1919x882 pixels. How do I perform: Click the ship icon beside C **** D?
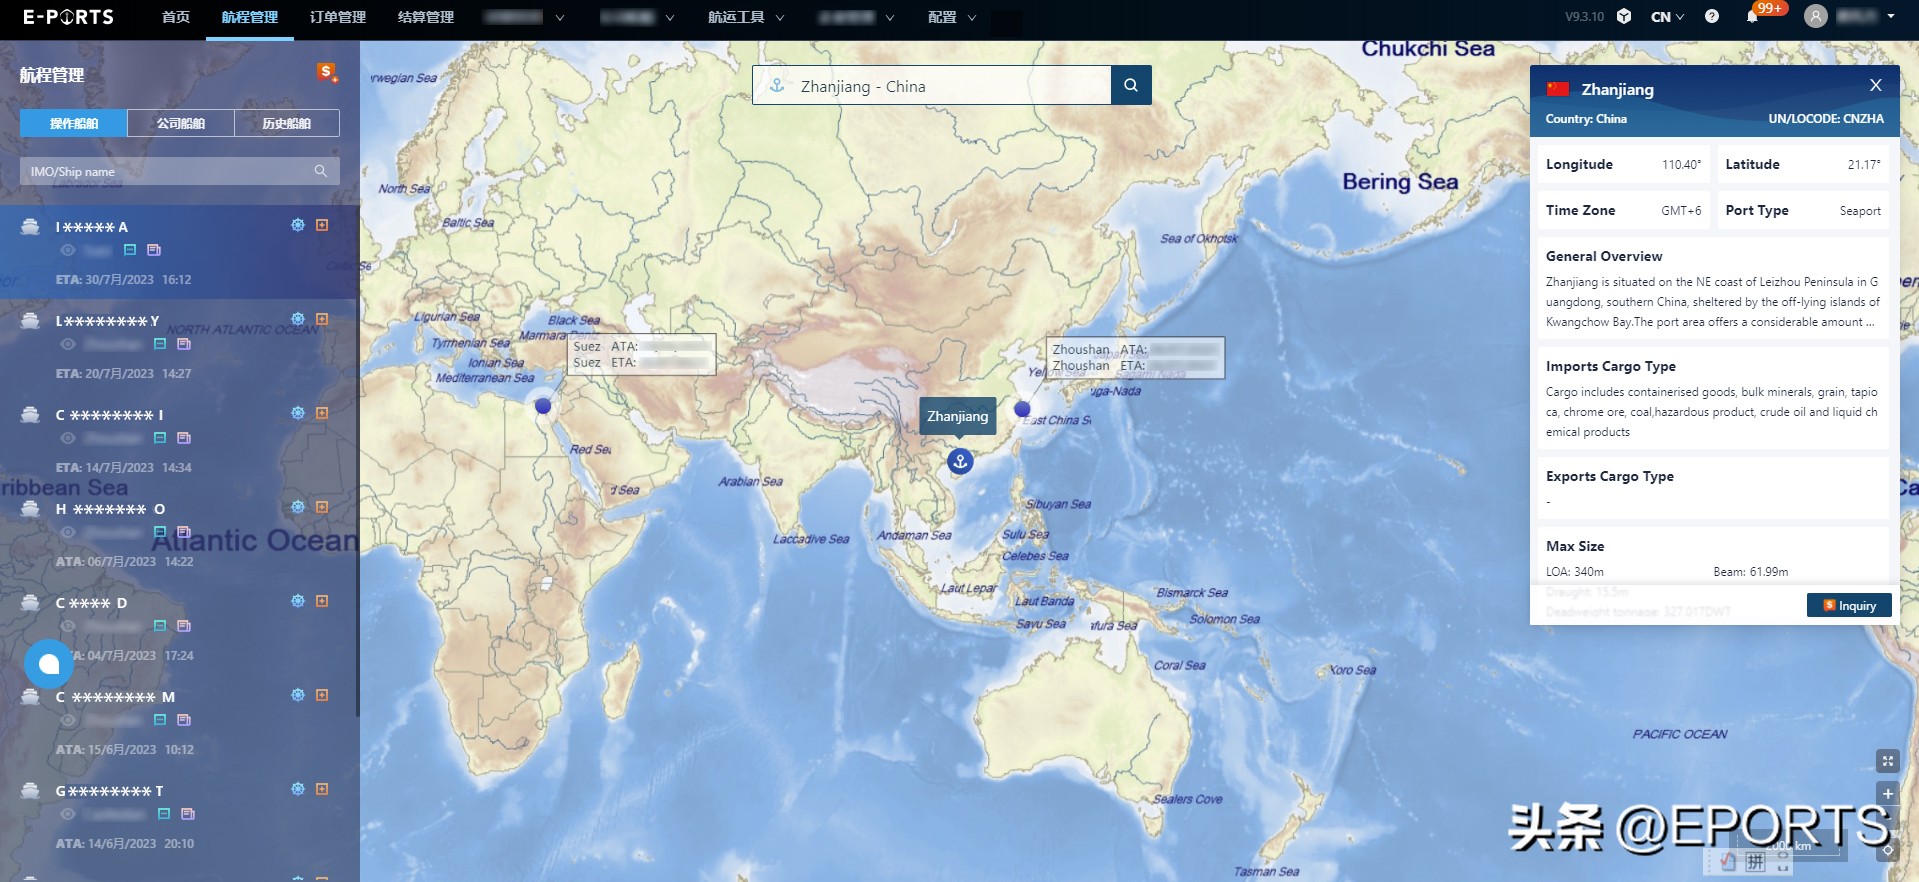pos(31,602)
